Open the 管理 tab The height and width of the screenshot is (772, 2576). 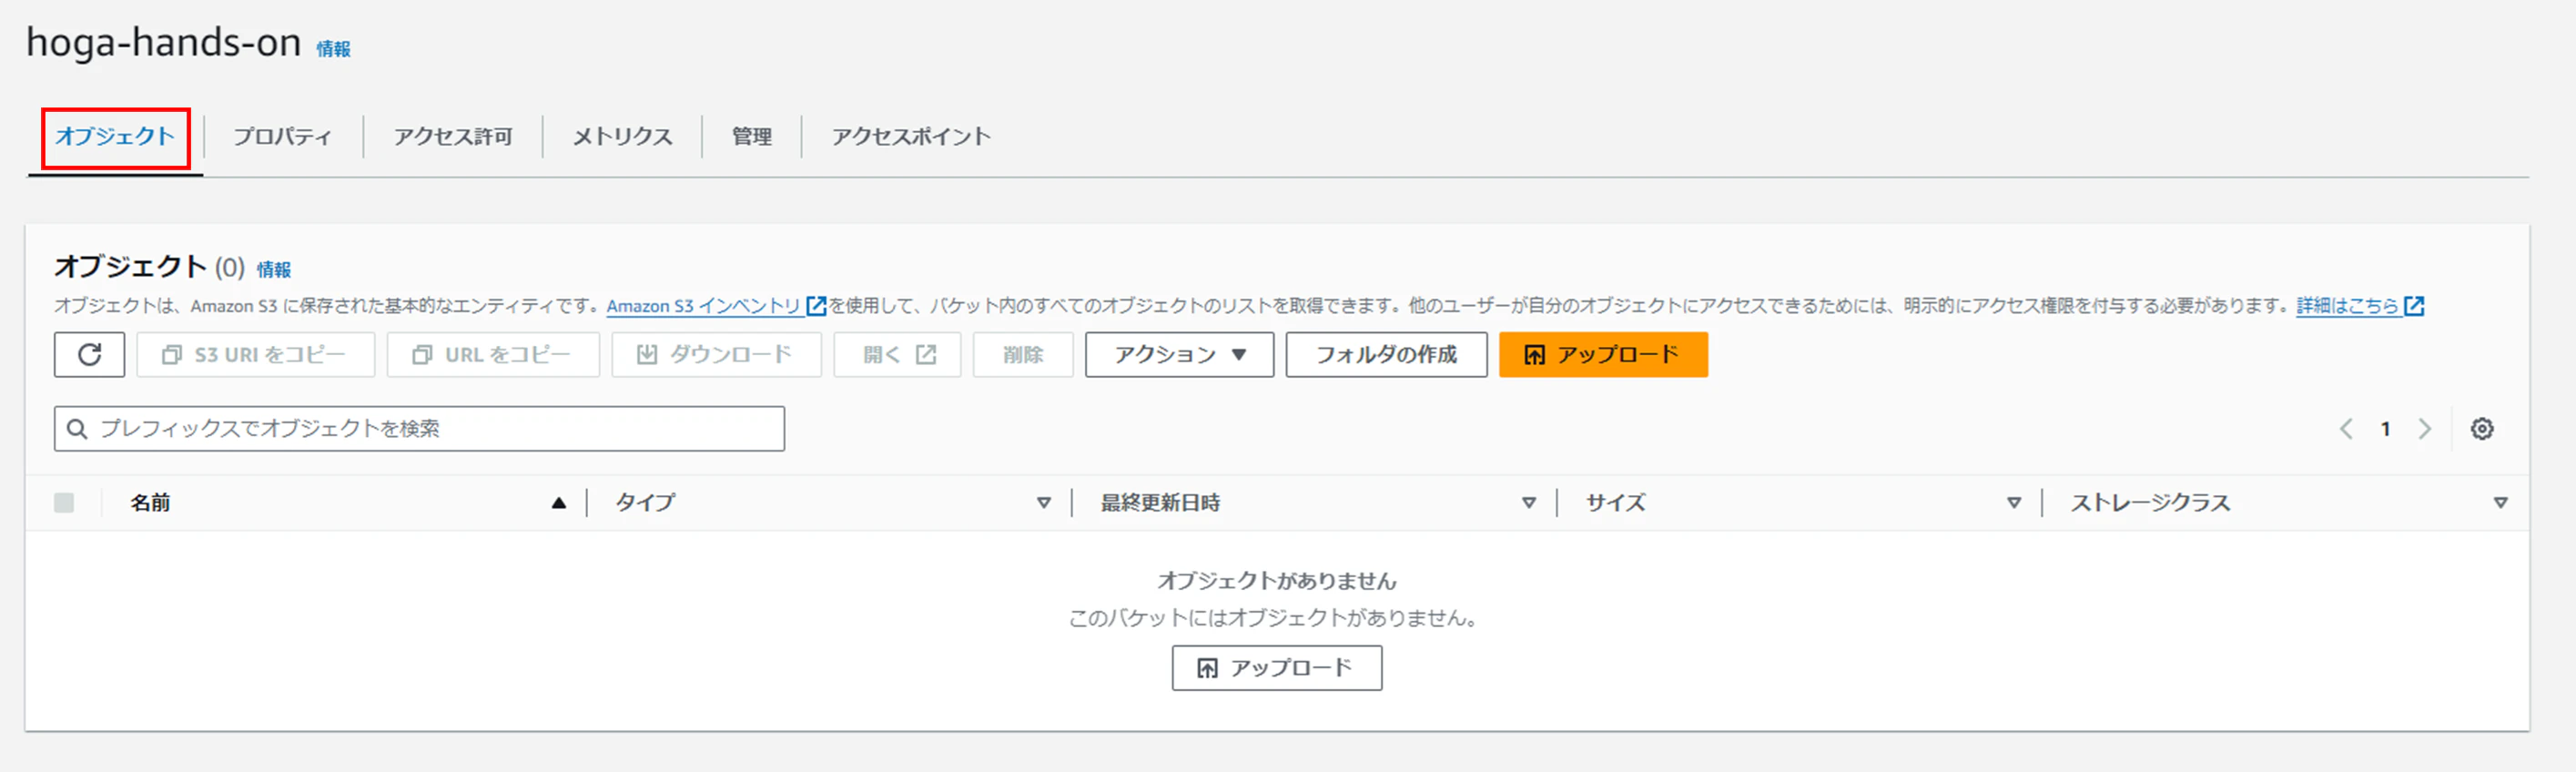coord(752,137)
